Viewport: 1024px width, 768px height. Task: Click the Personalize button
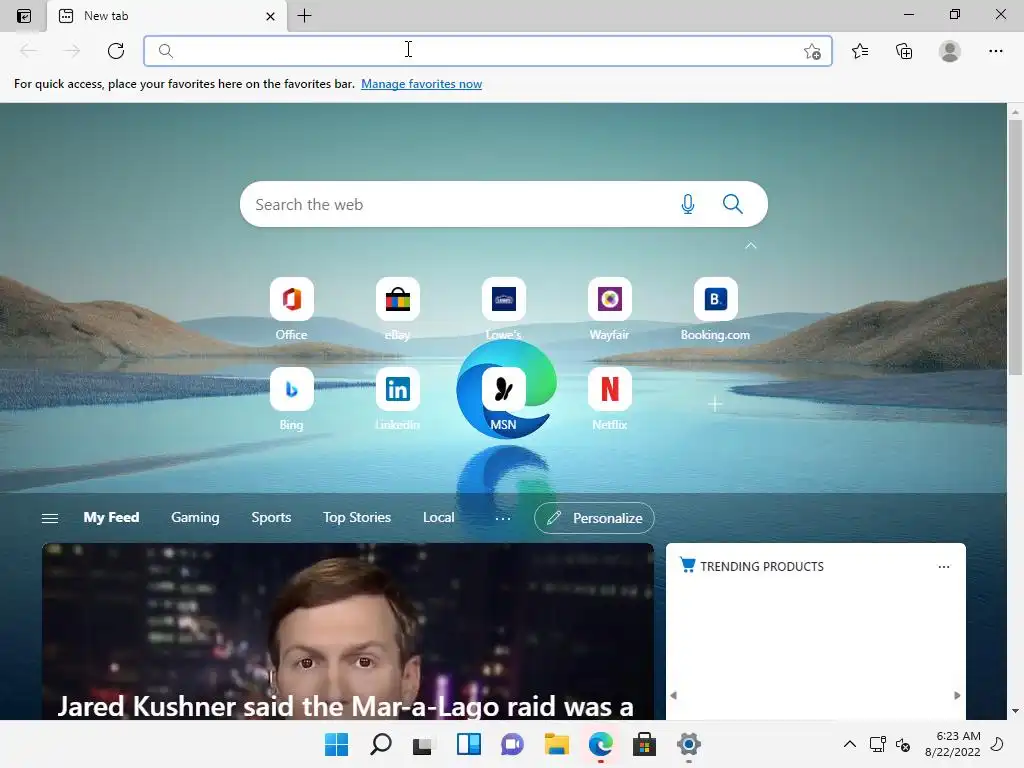tap(594, 518)
